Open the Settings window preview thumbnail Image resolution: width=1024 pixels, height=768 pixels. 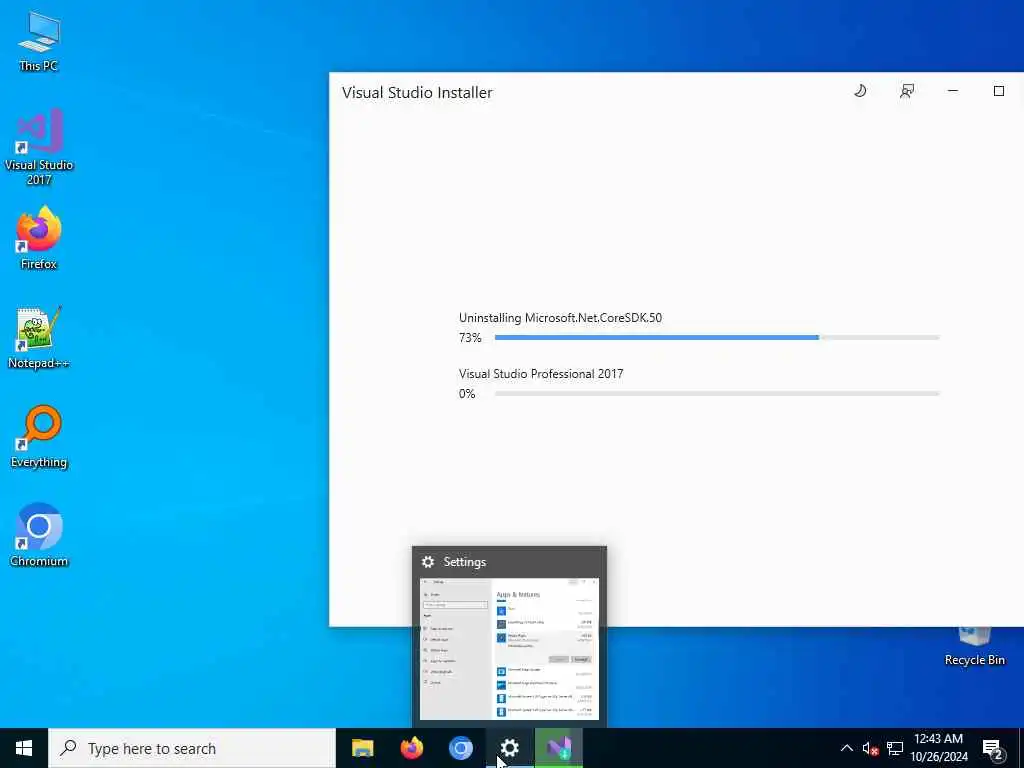pyautogui.click(x=509, y=648)
